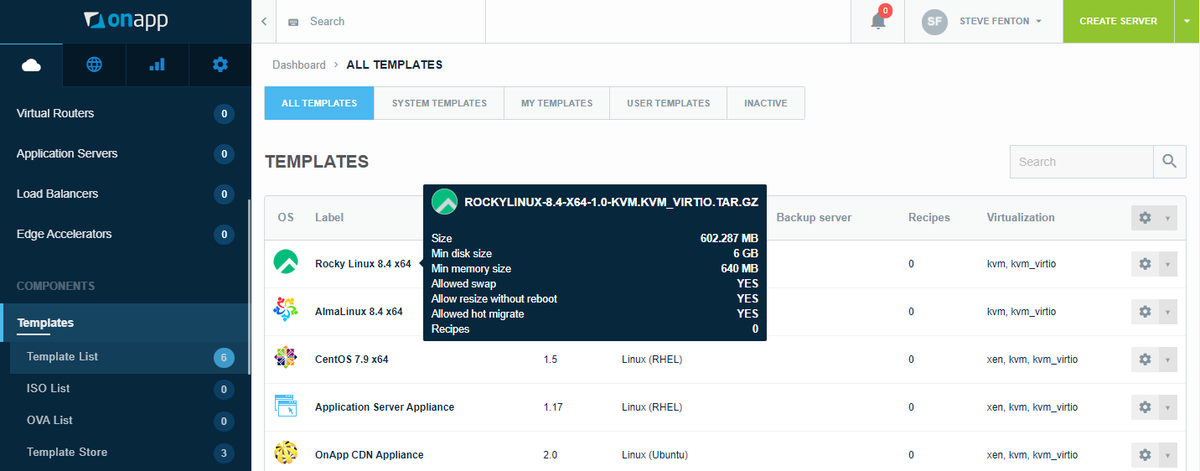Click Application Server Appliance label
Viewport: 1200px width, 471px height.
(385, 407)
